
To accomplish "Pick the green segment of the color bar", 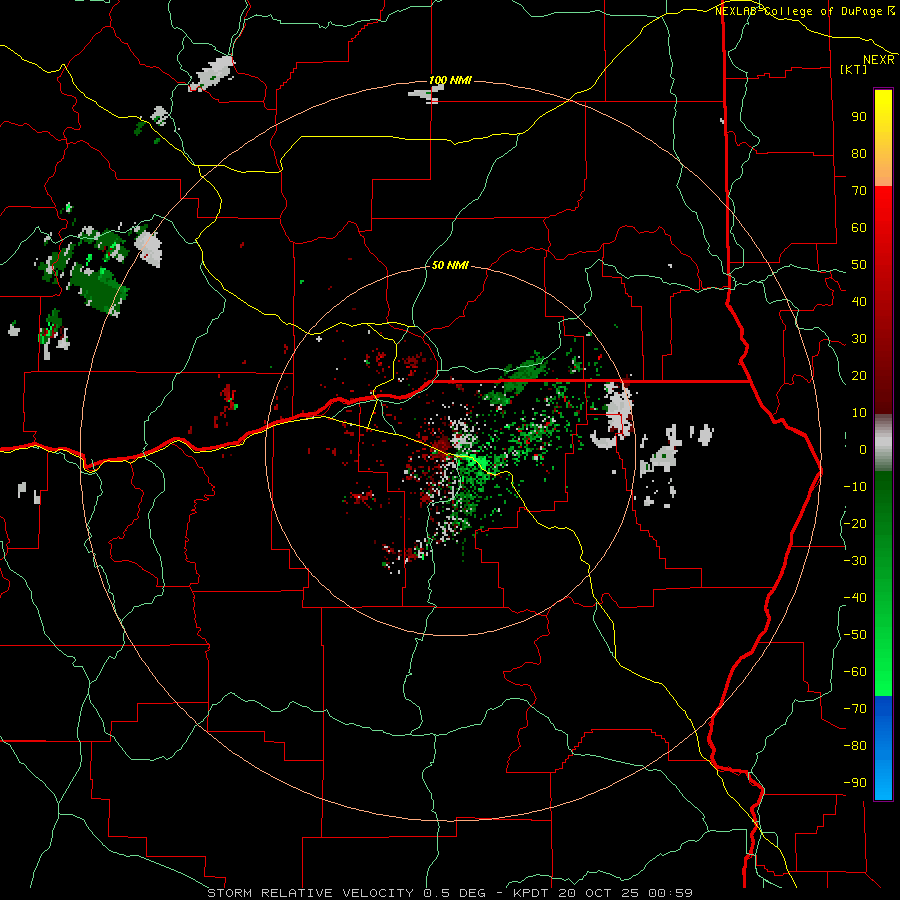I will click(883, 584).
